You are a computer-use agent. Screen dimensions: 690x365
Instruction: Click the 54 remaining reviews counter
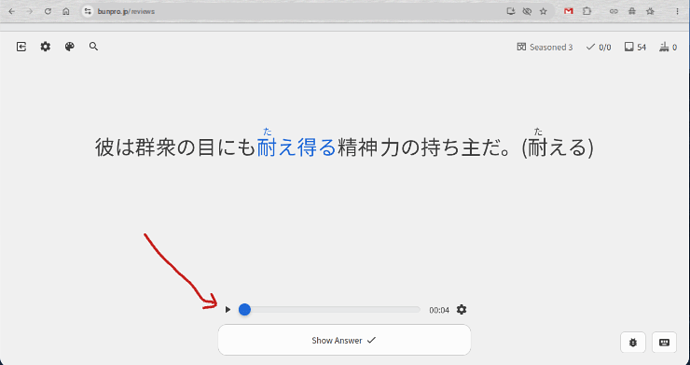635,47
